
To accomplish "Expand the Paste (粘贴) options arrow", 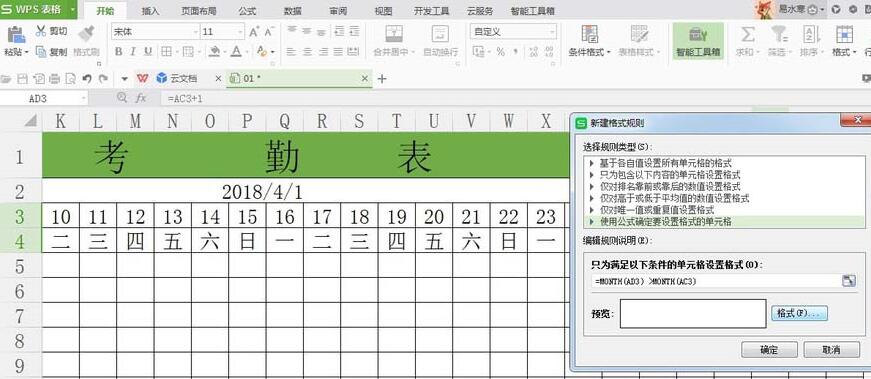I will 27,52.
